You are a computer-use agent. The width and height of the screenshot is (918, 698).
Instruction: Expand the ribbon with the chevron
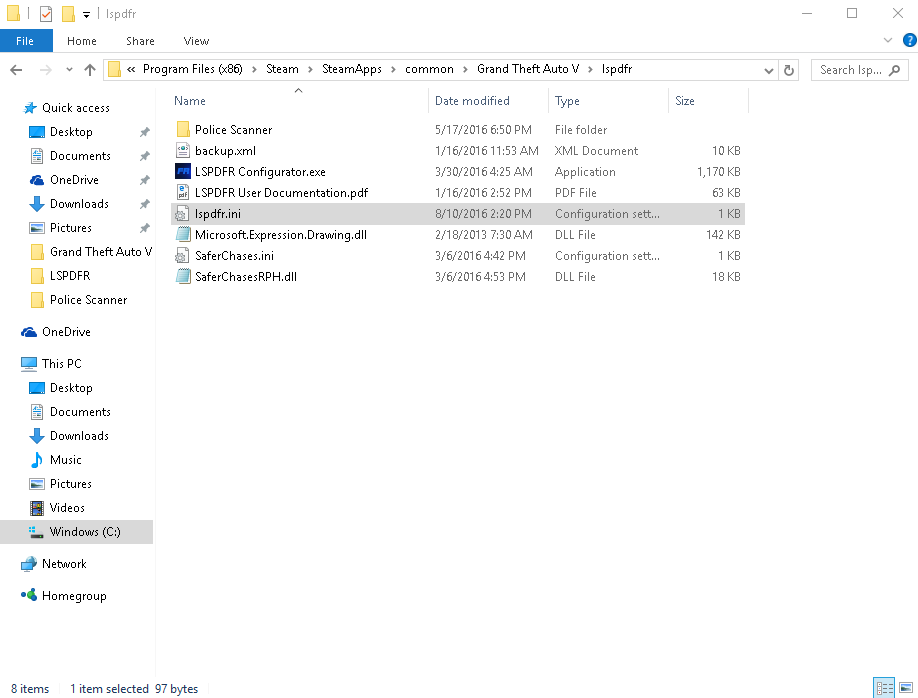(888, 40)
